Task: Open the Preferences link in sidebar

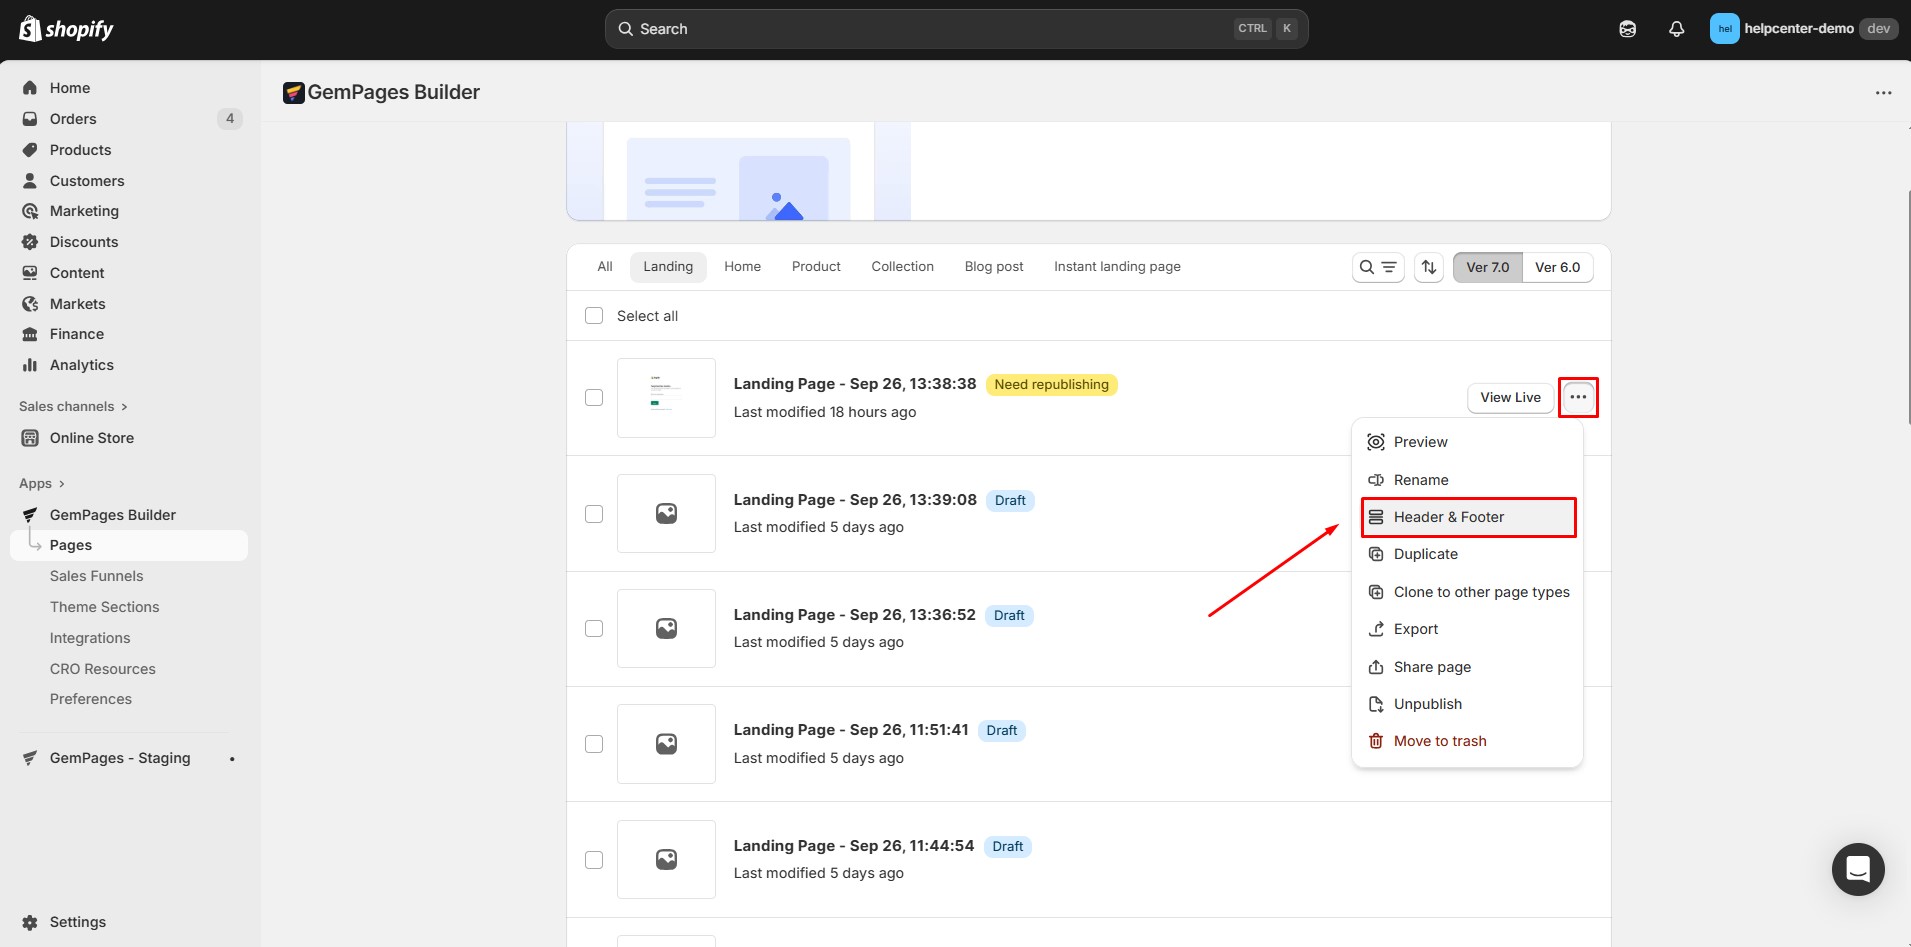Action: pos(91,698)
